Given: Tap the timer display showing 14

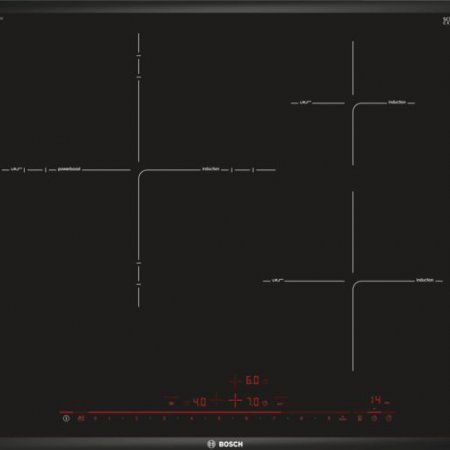Looking at the screenshot, I should click(x=376, y=400).
